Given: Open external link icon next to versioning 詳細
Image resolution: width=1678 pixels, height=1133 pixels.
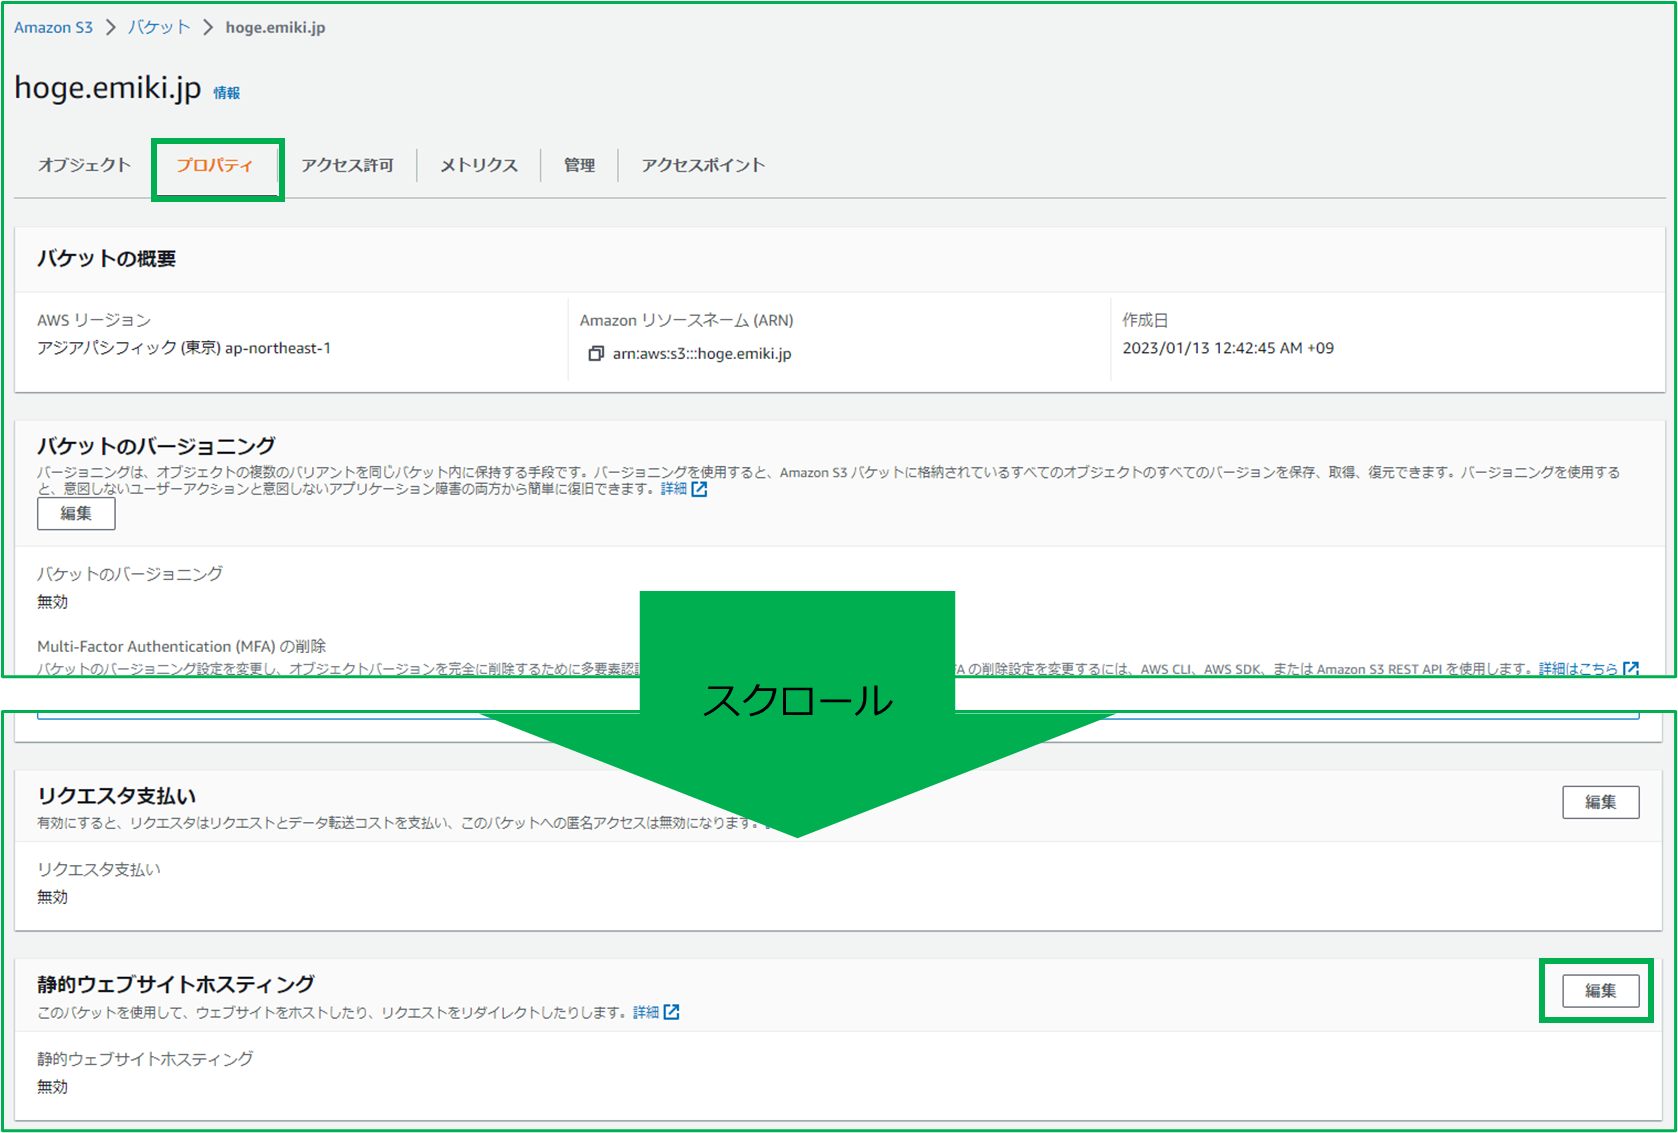Looking at the screenshot, I should pyautogui.click(x=700, y=489).
